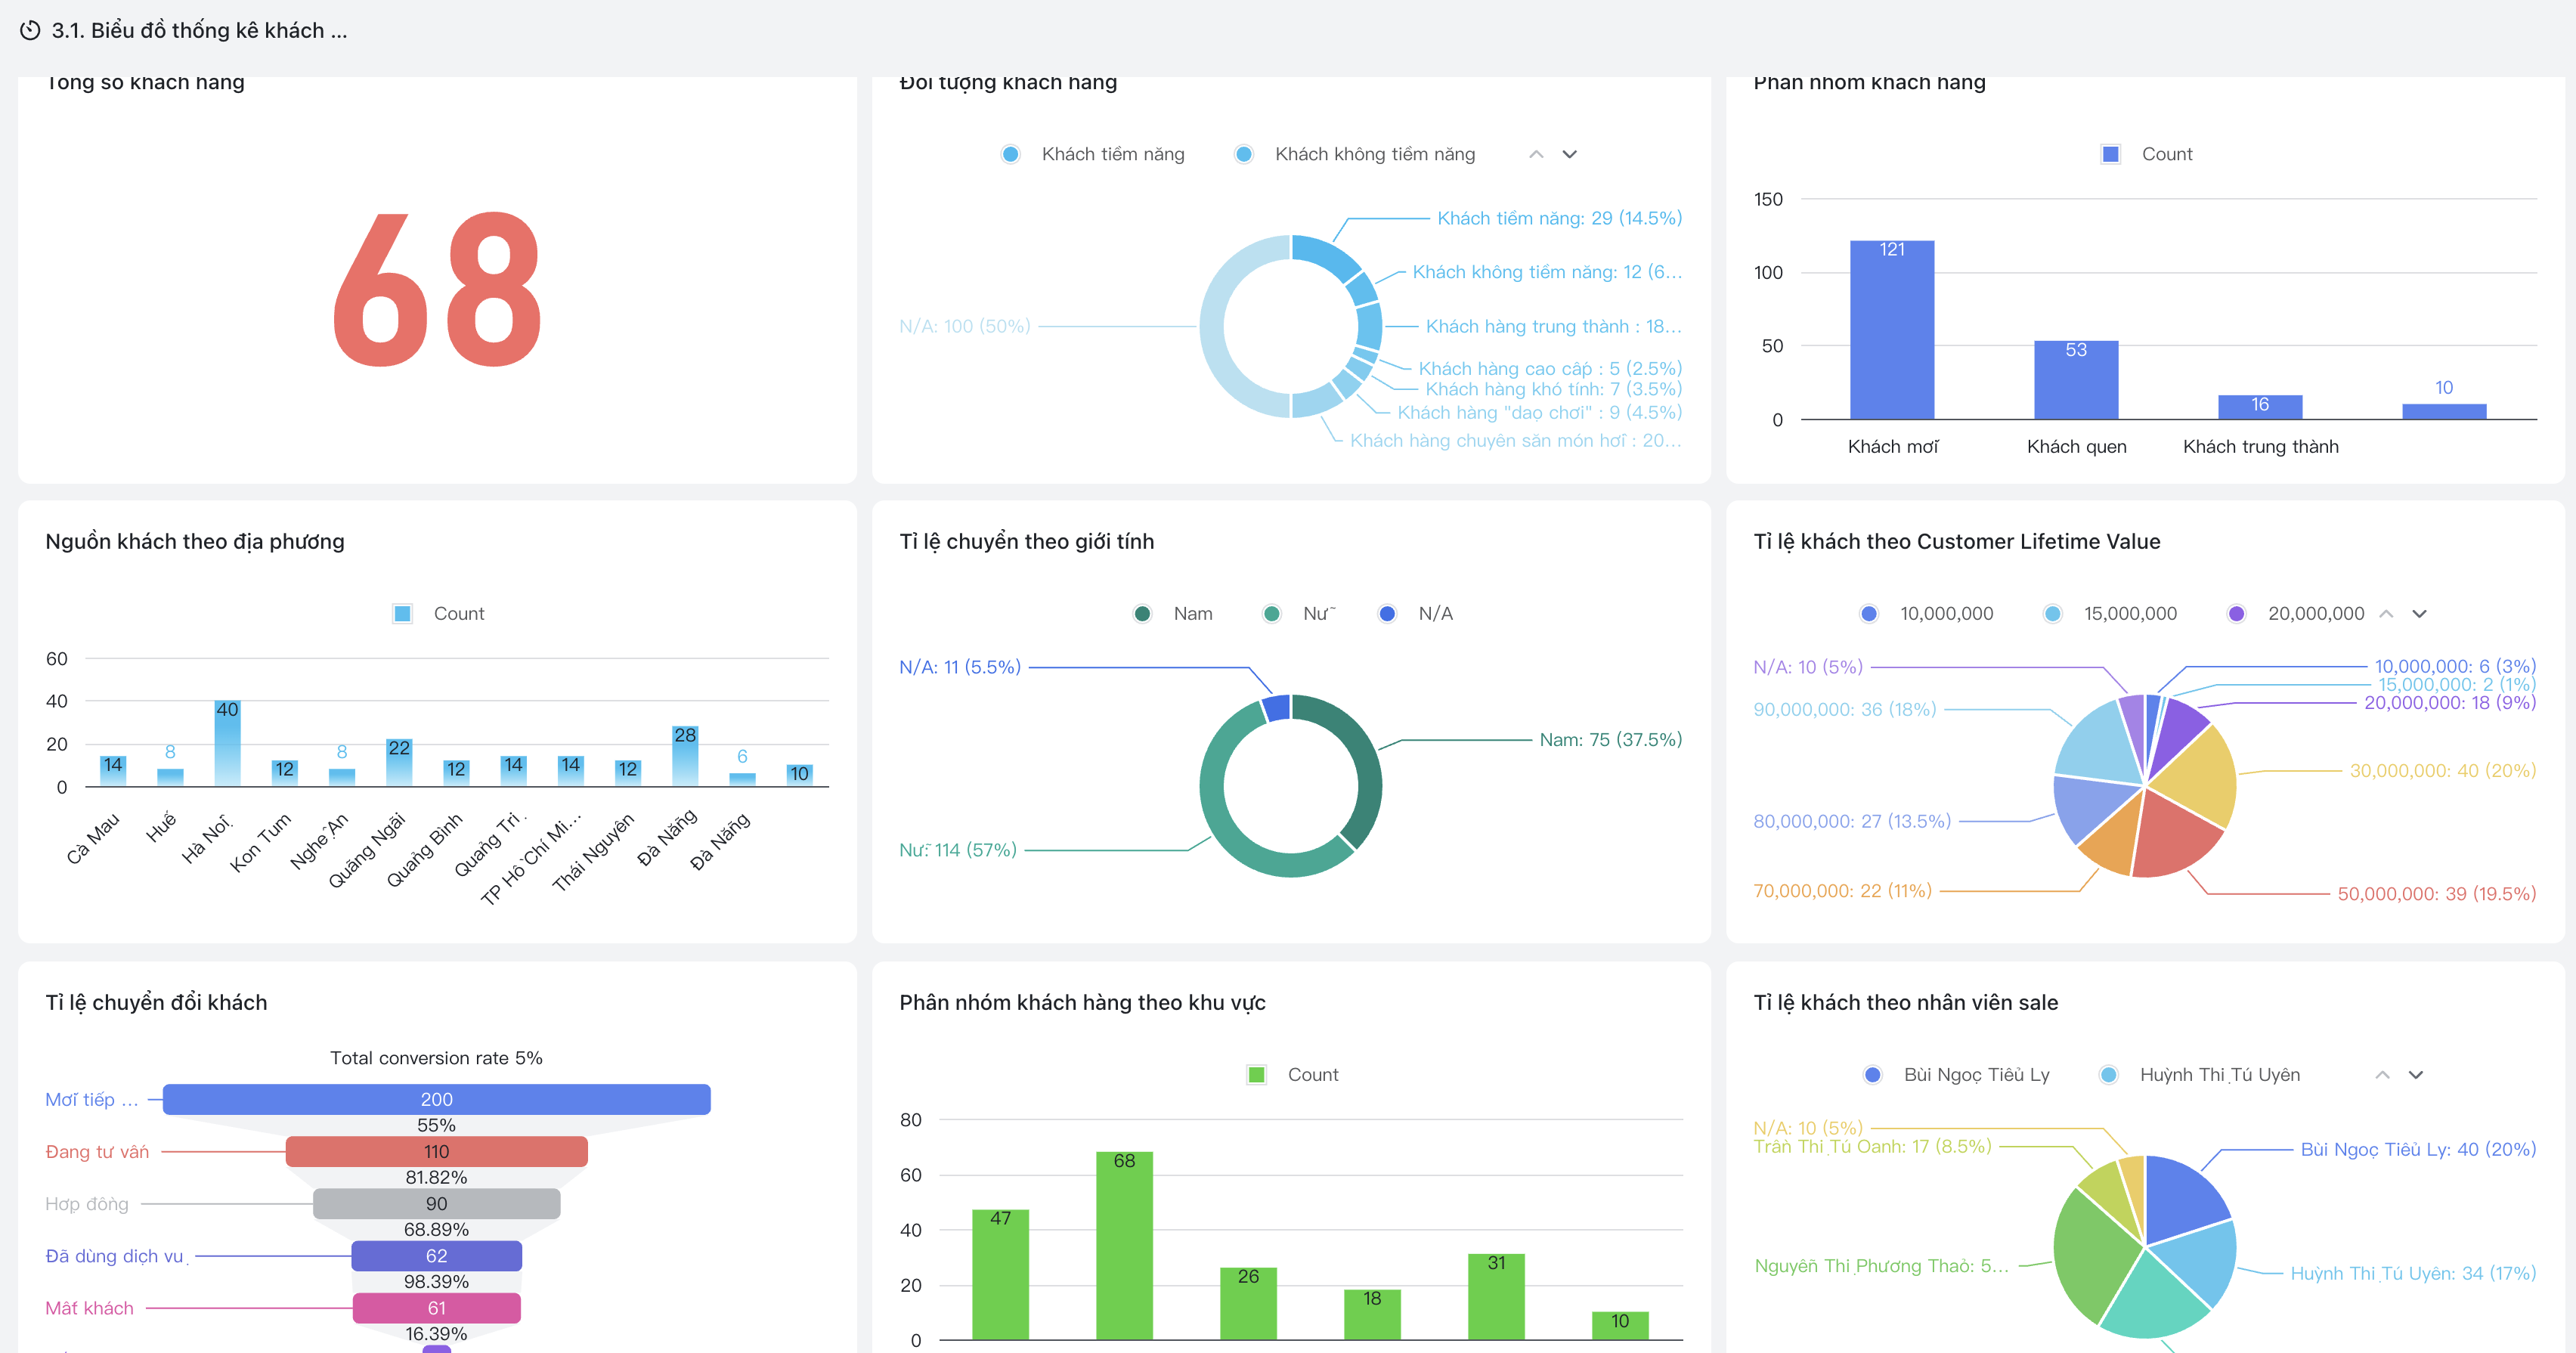Select the Khách quen bar labeled 53
This screenshot has height=1353, width=2576.
point(2076,380)
